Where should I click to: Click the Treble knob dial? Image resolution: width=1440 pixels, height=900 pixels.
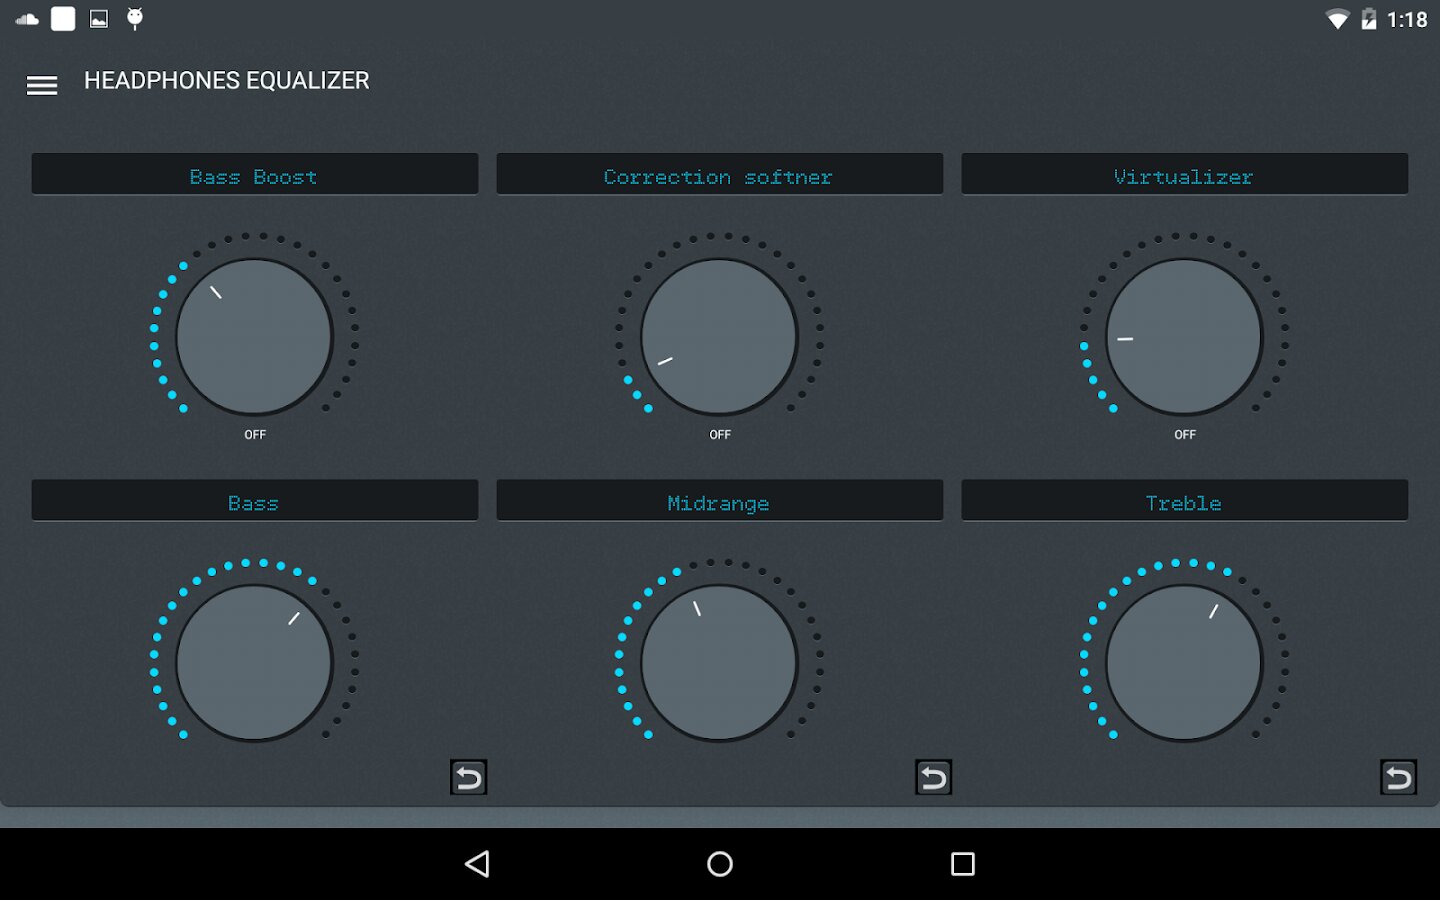pos(1184,663)
